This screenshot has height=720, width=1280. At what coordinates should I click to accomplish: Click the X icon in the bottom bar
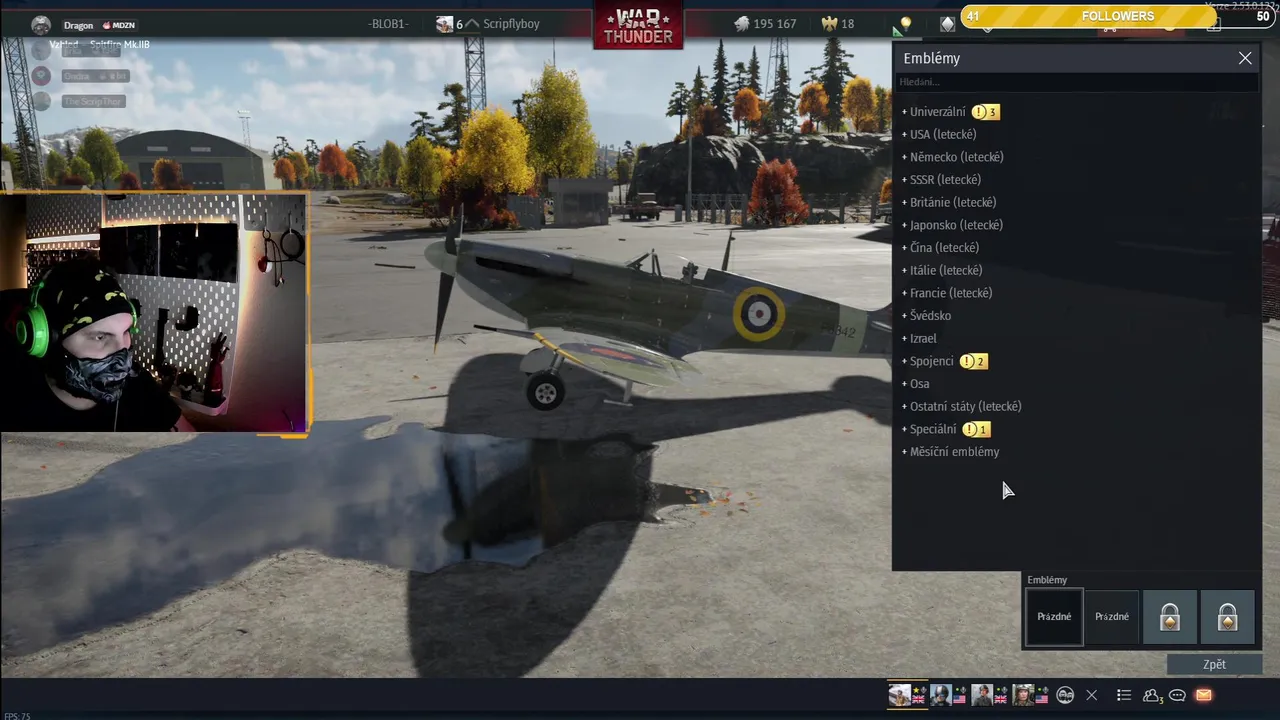point(1092,695)
